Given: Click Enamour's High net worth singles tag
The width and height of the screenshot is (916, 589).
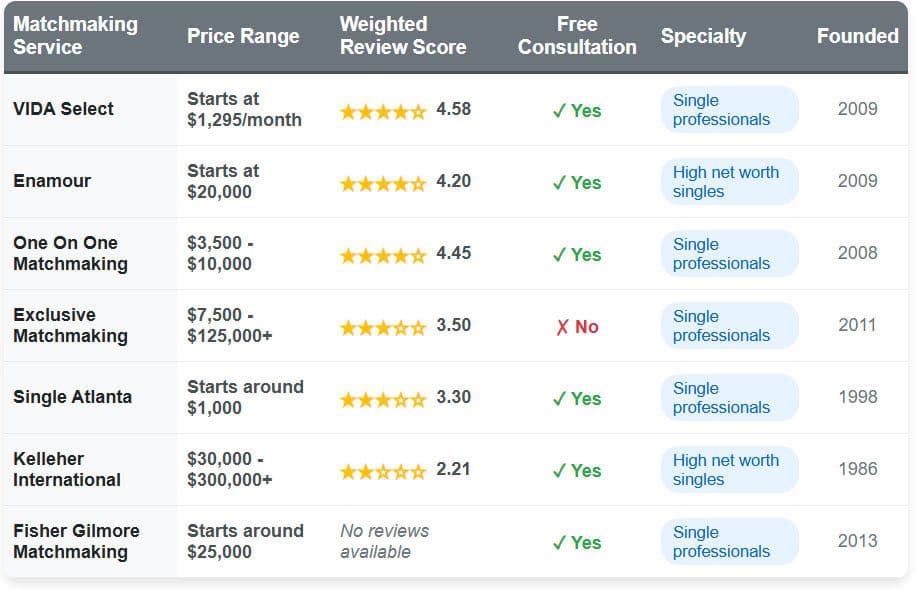Looking at the screenshot, I should (729, 182).
